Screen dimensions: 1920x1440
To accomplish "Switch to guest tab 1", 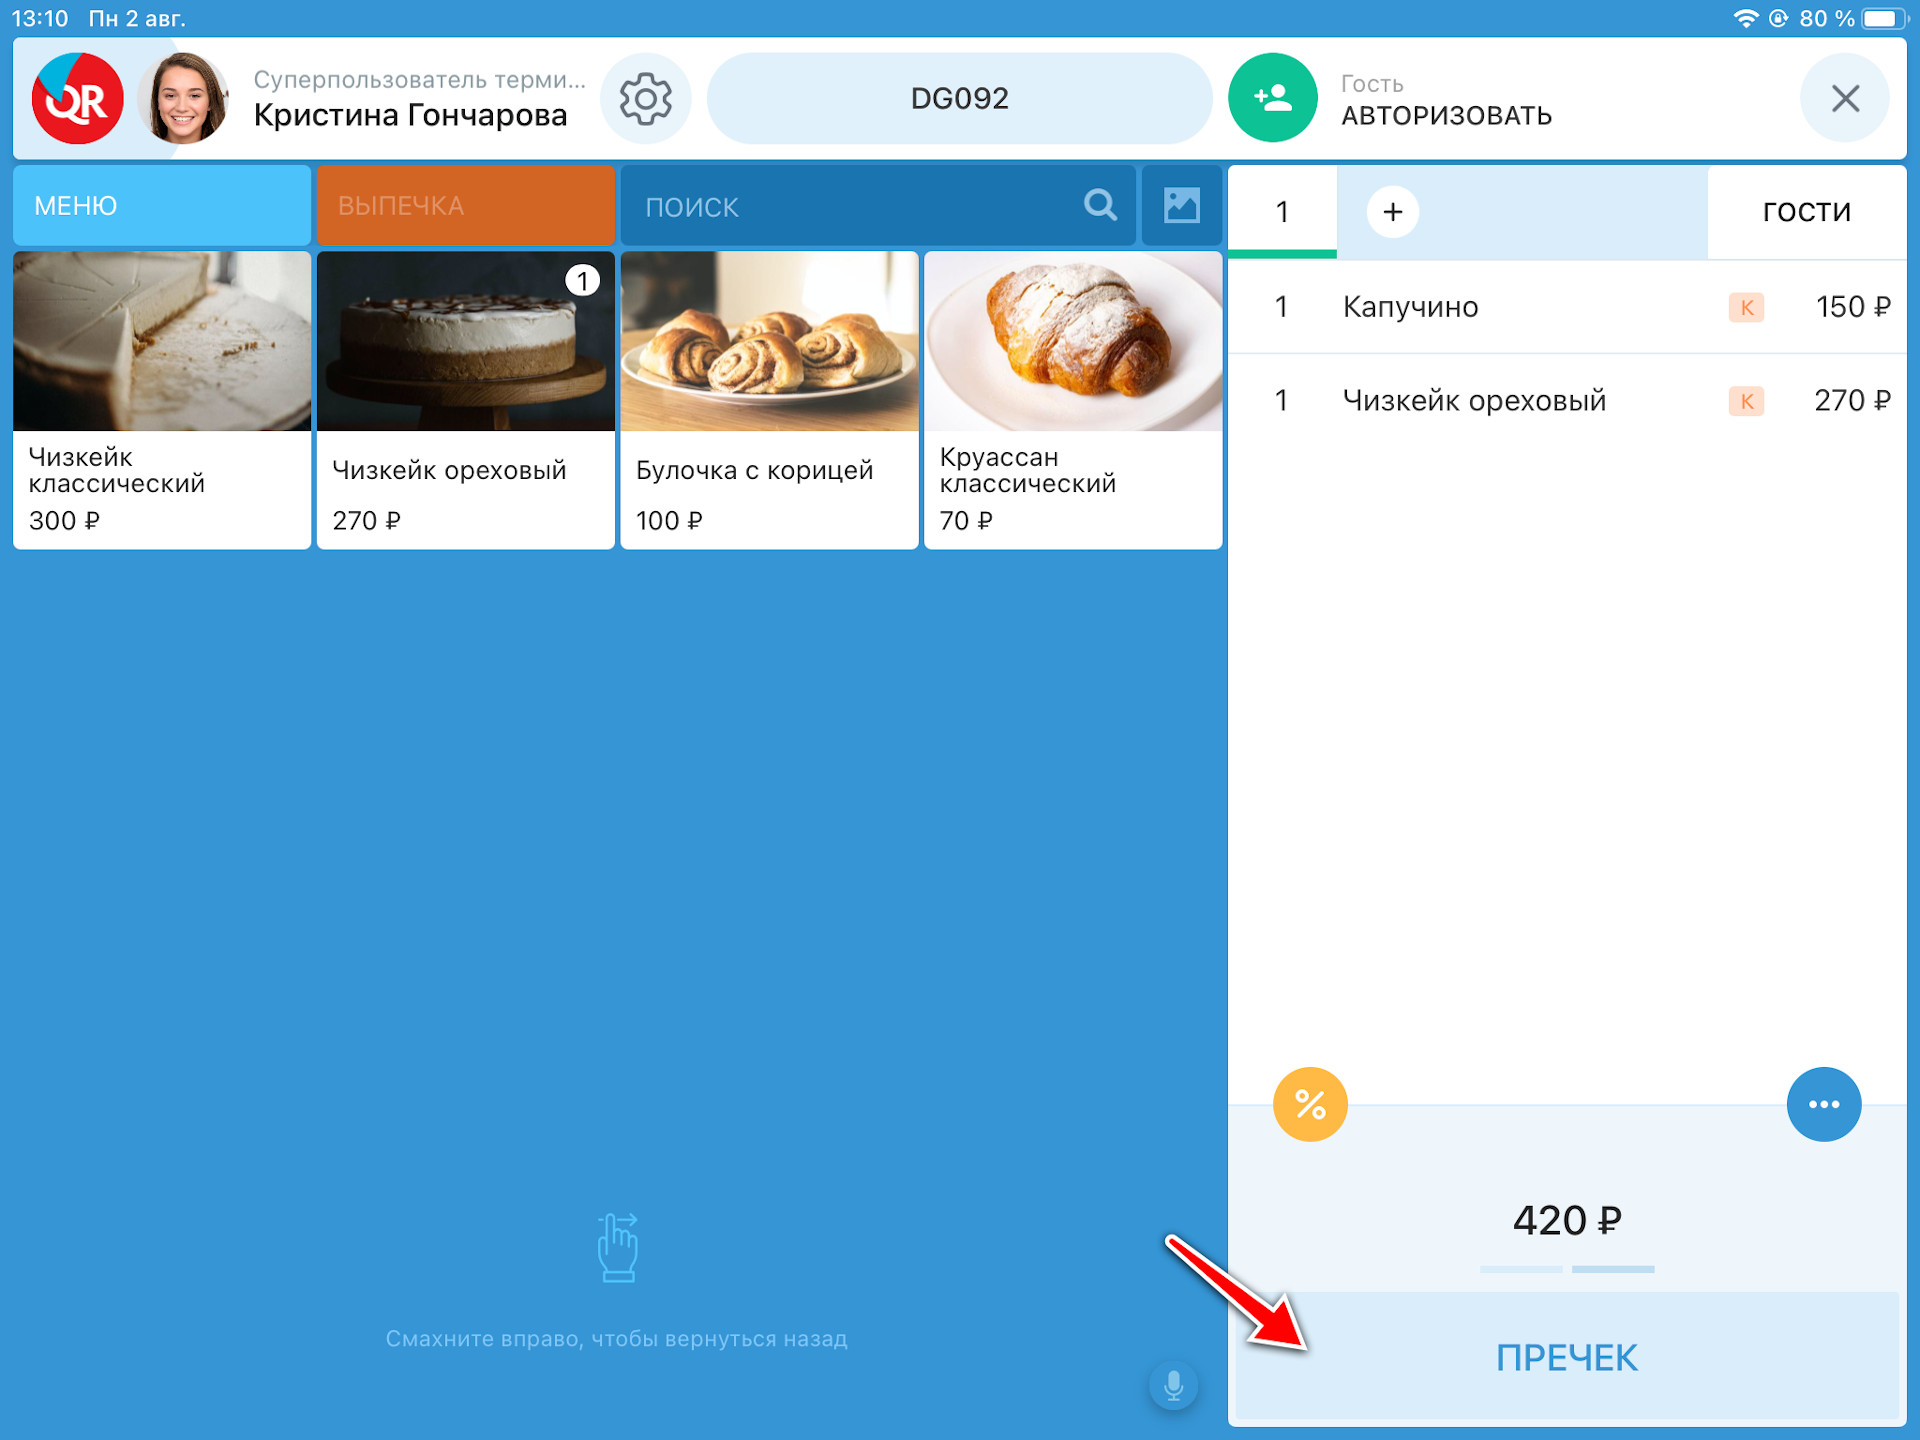I will 1282,212.
